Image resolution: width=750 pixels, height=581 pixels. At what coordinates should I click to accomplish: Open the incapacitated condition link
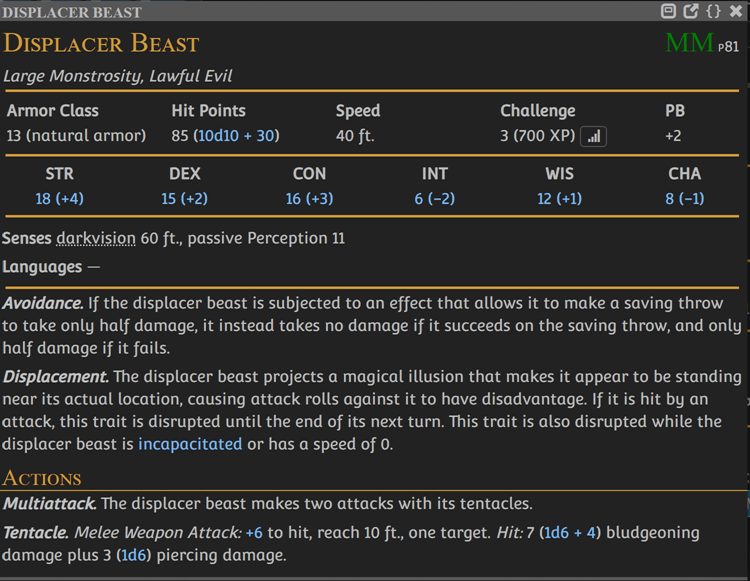(x=190, y=443)
